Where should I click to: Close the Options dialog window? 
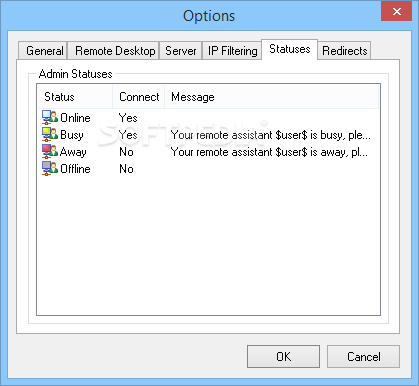click(396, 11)
